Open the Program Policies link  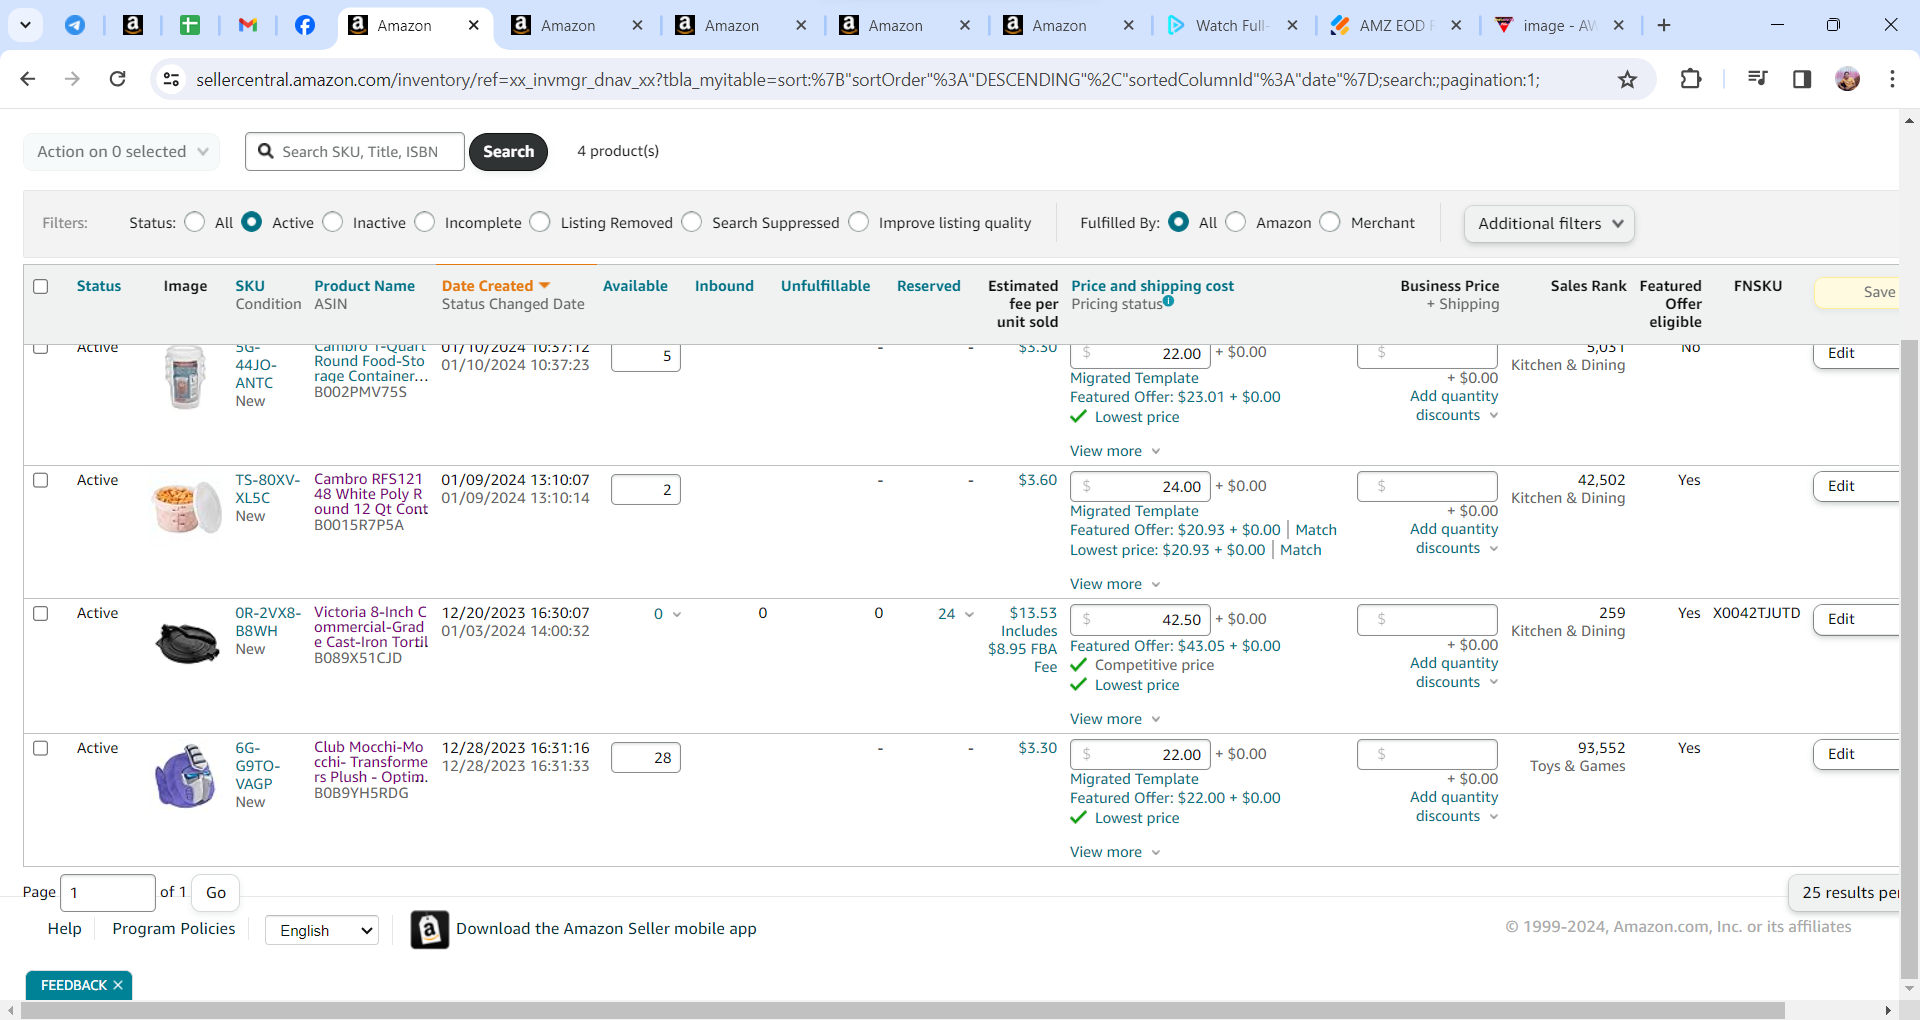point(174,928)
